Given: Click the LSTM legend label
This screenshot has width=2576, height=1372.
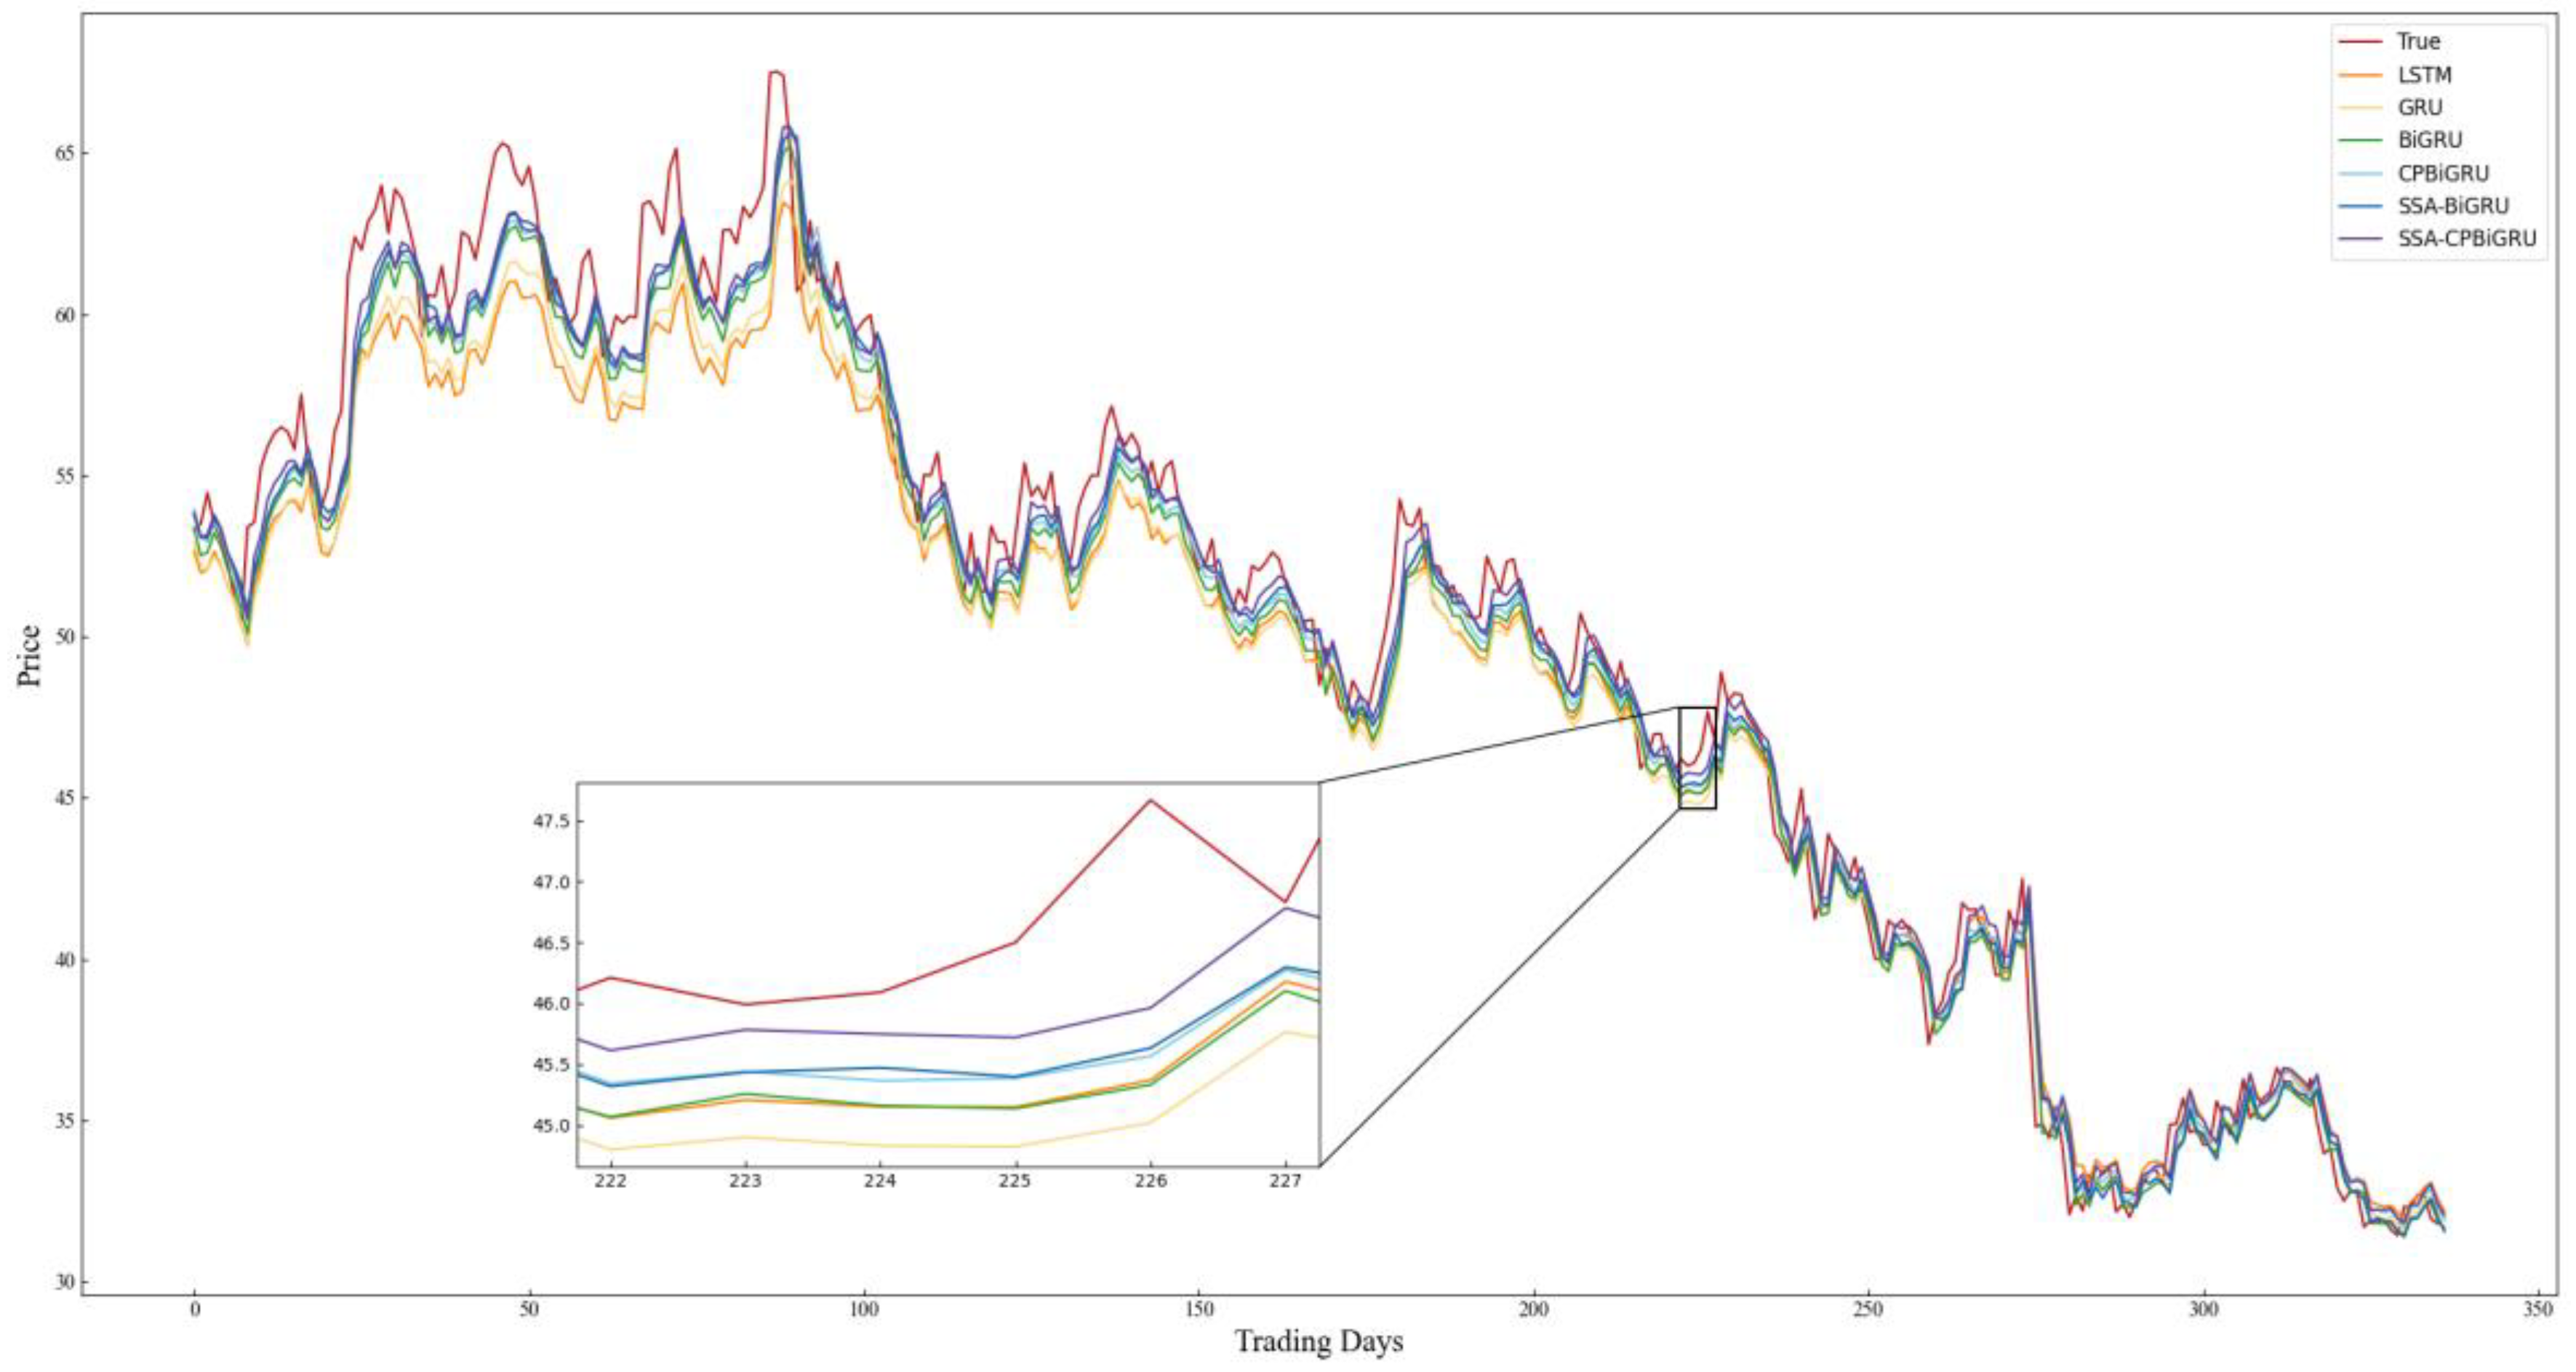Looking at the screenshot, I should tap(2424, 75).
